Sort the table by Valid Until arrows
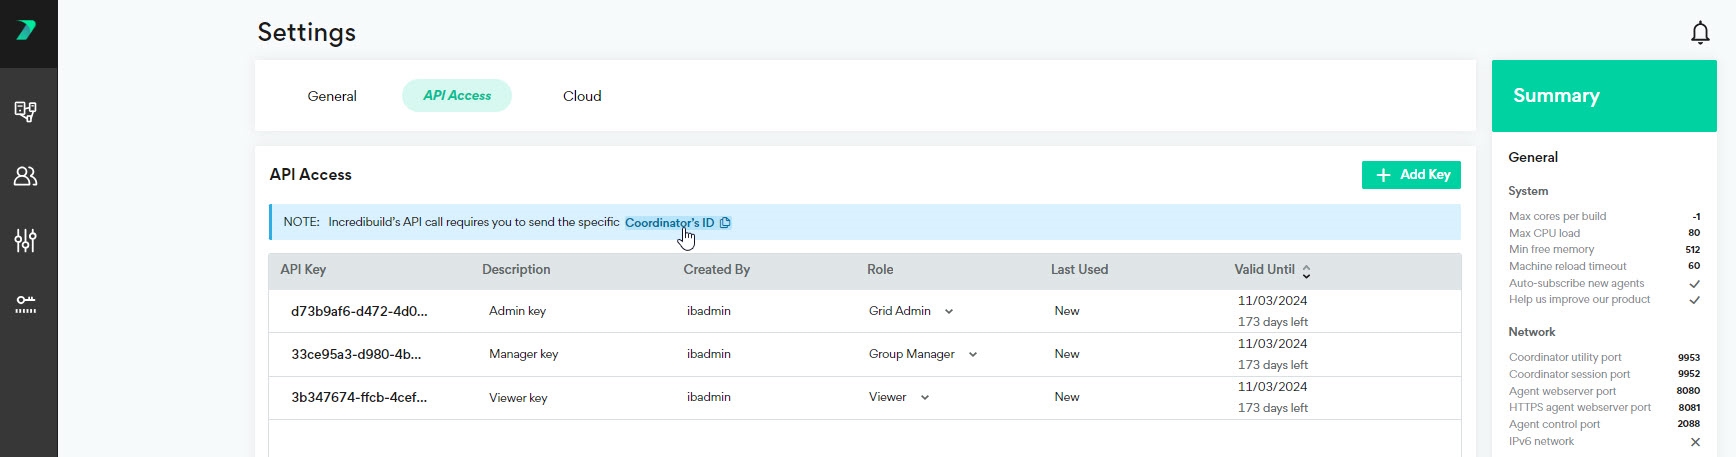Viewport: 1736px width, 457px height. coord(1306,271)
